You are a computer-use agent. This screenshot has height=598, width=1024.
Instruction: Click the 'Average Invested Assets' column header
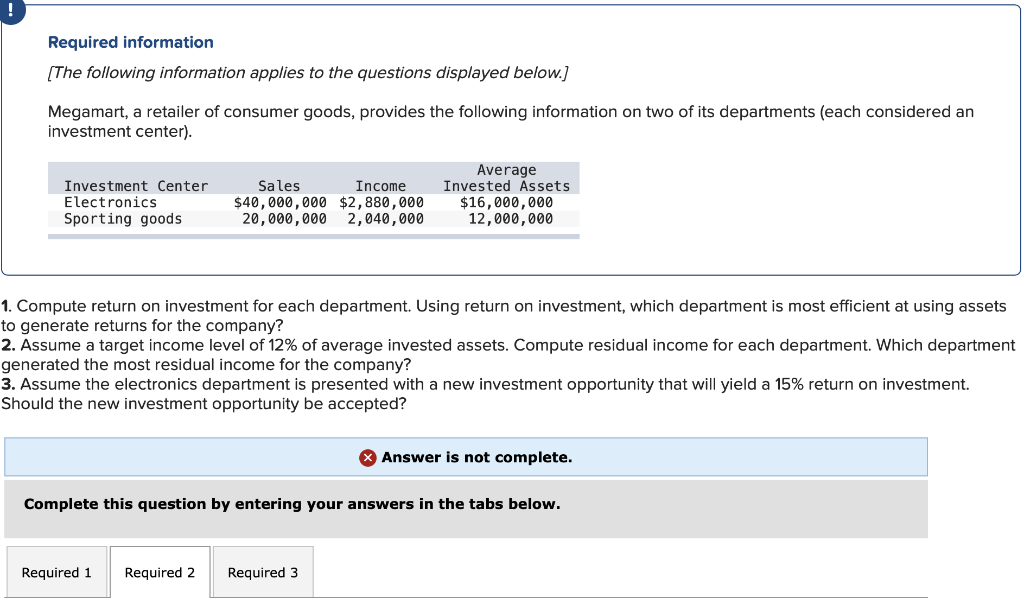click(x=507, y=178)
